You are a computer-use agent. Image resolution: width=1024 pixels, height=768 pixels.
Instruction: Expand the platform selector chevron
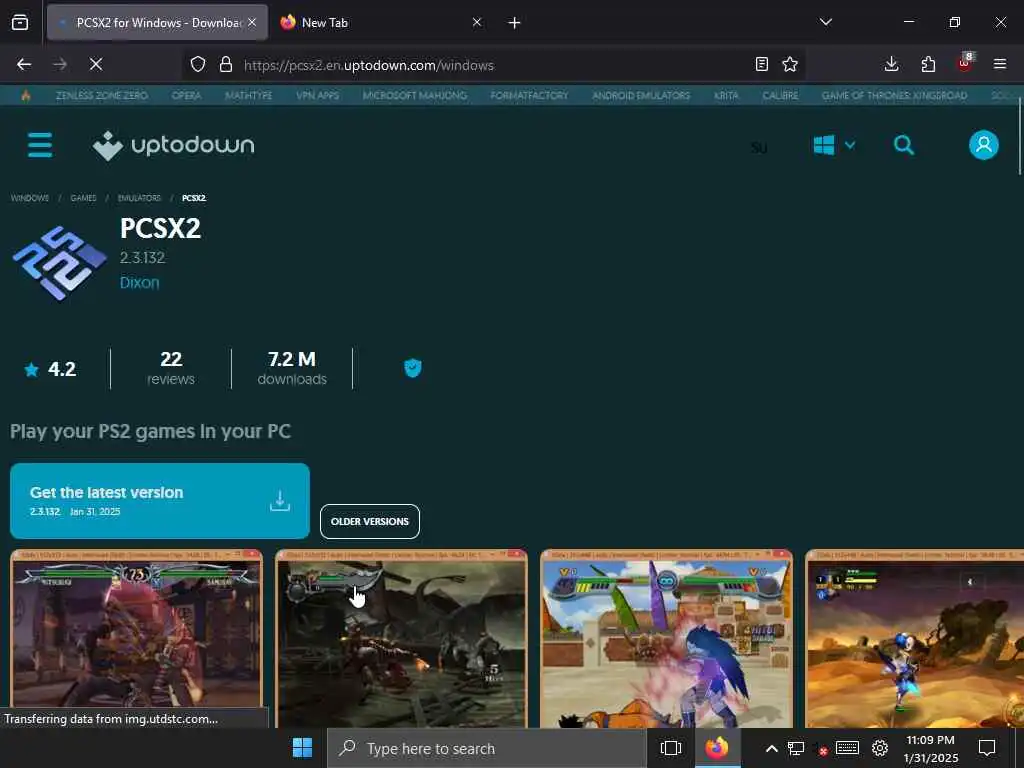pos(850,145)
